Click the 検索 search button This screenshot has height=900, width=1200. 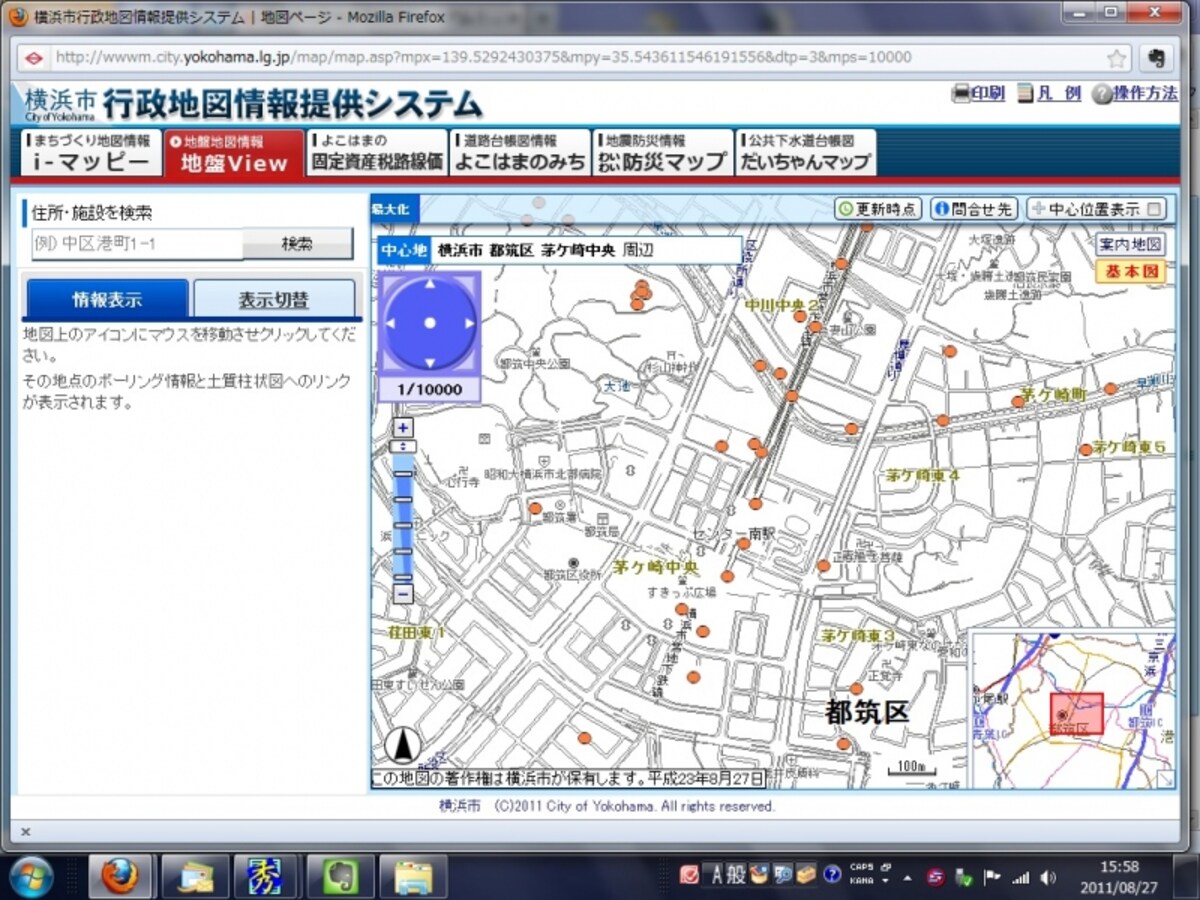[297, 244]
